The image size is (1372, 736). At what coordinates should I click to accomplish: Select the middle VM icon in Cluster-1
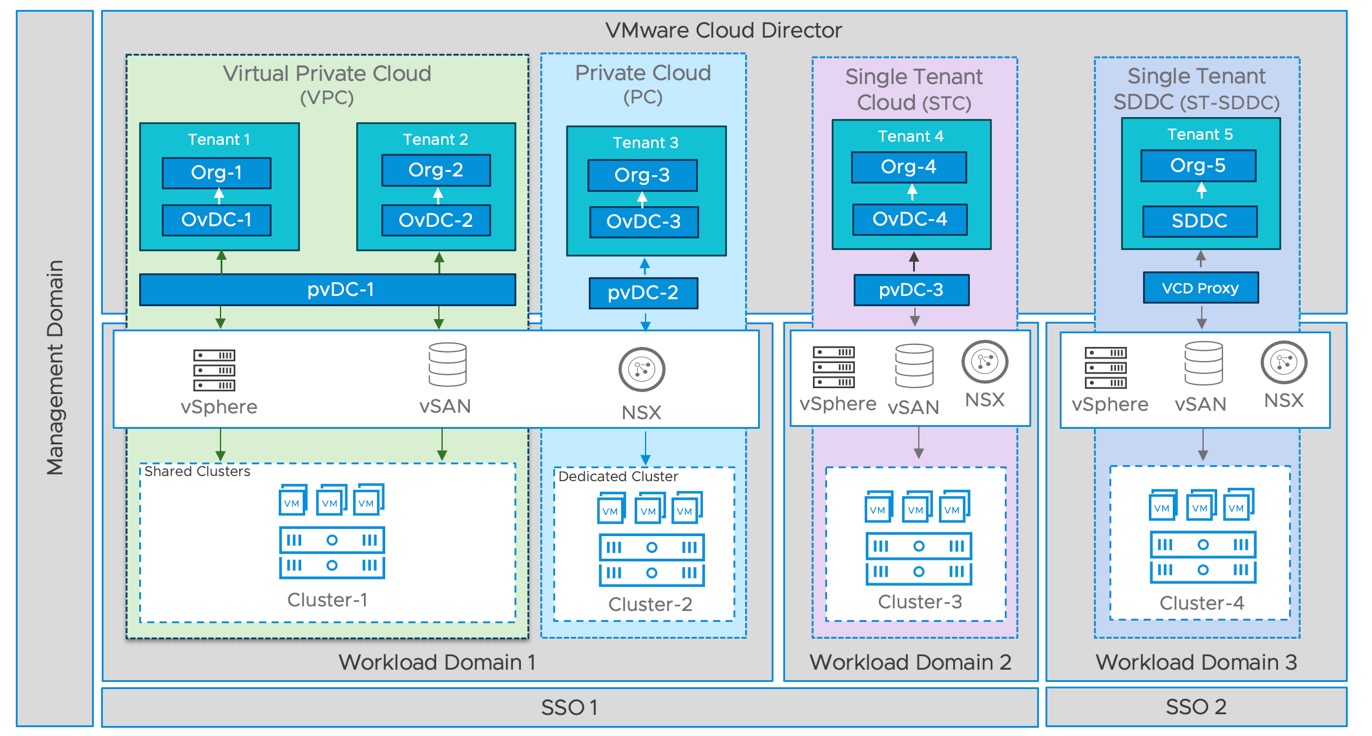[x=332, y=501]
